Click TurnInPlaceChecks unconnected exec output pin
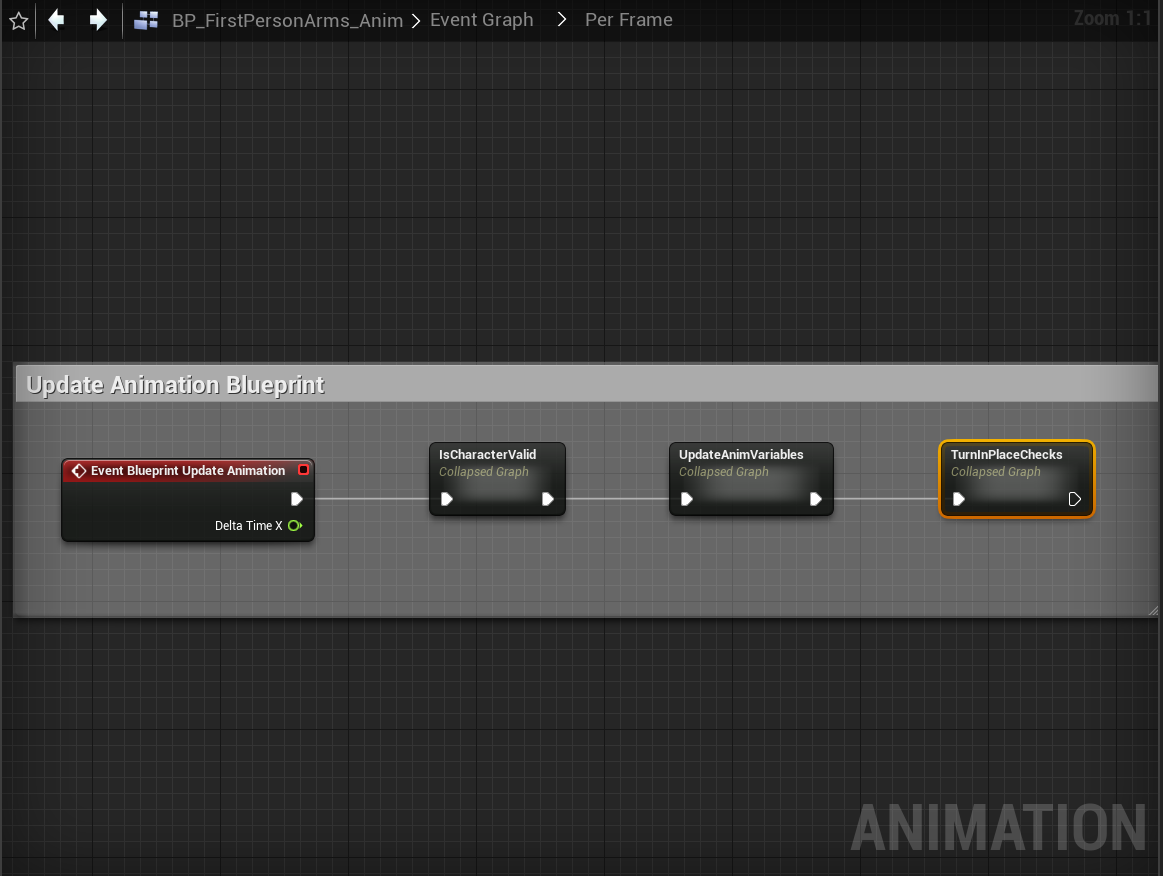The width and height of the screenshot is (1163, 876). tap(1075, 499)
